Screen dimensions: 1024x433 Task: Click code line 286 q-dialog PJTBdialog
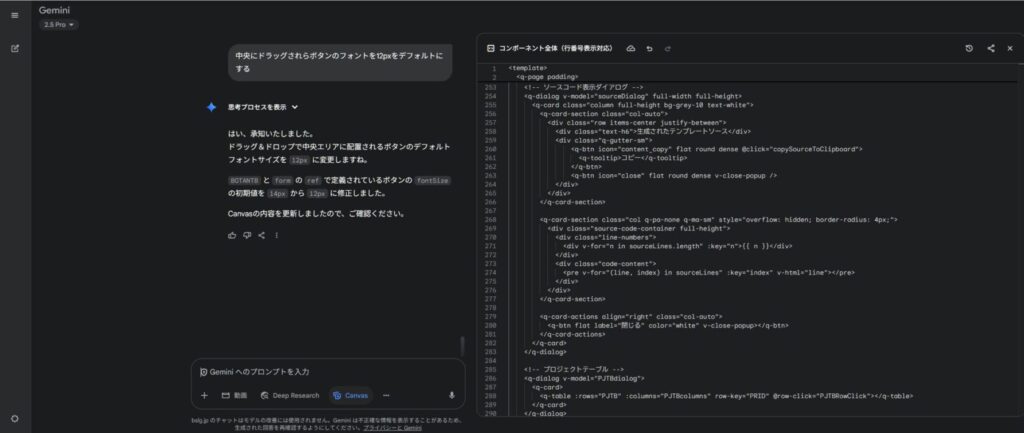coord(584,378)
